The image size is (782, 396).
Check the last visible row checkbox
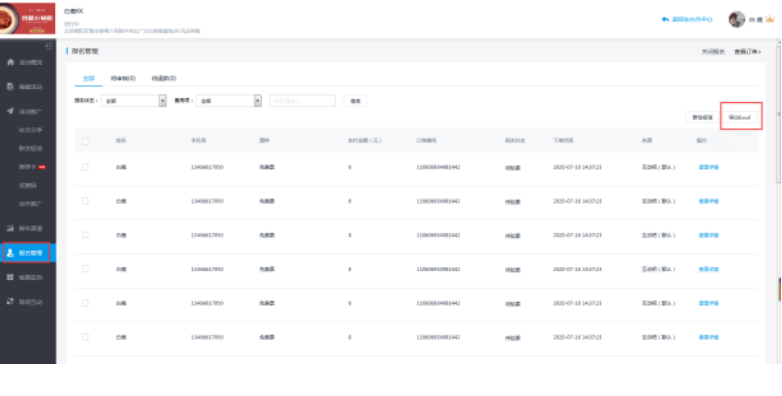coord(85,337)
